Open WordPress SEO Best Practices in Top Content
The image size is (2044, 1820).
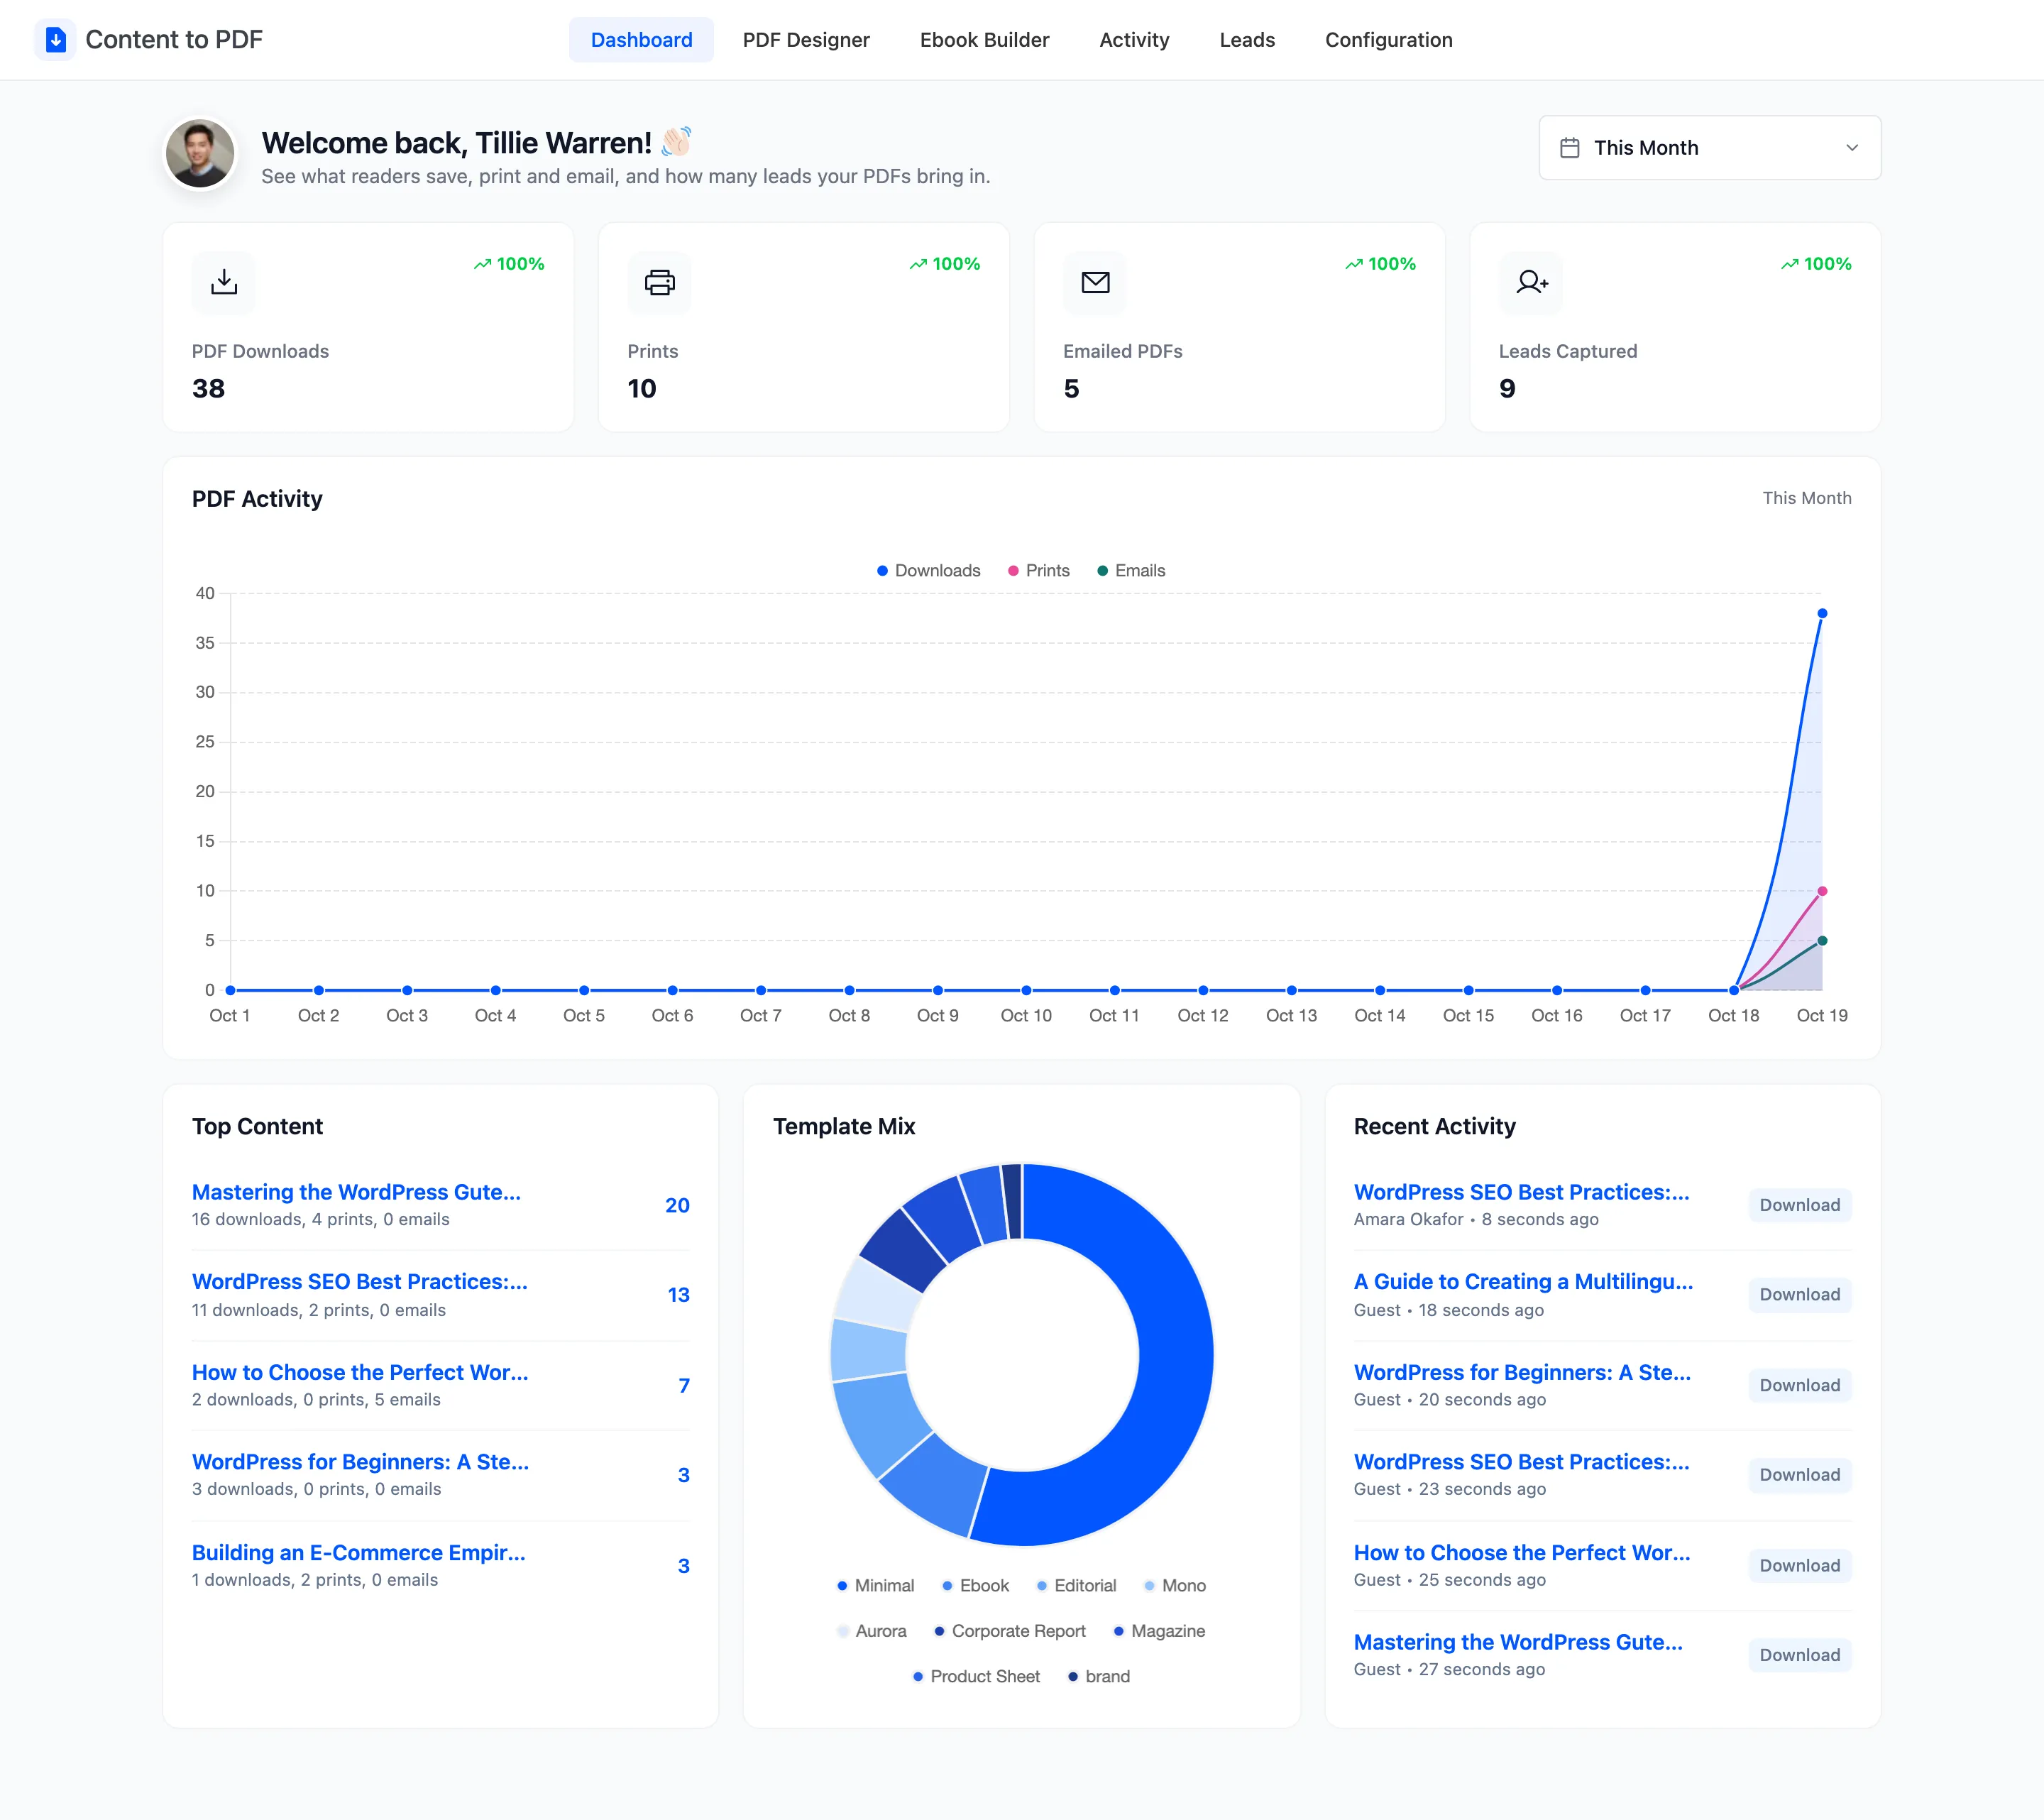click(359, 1282)
